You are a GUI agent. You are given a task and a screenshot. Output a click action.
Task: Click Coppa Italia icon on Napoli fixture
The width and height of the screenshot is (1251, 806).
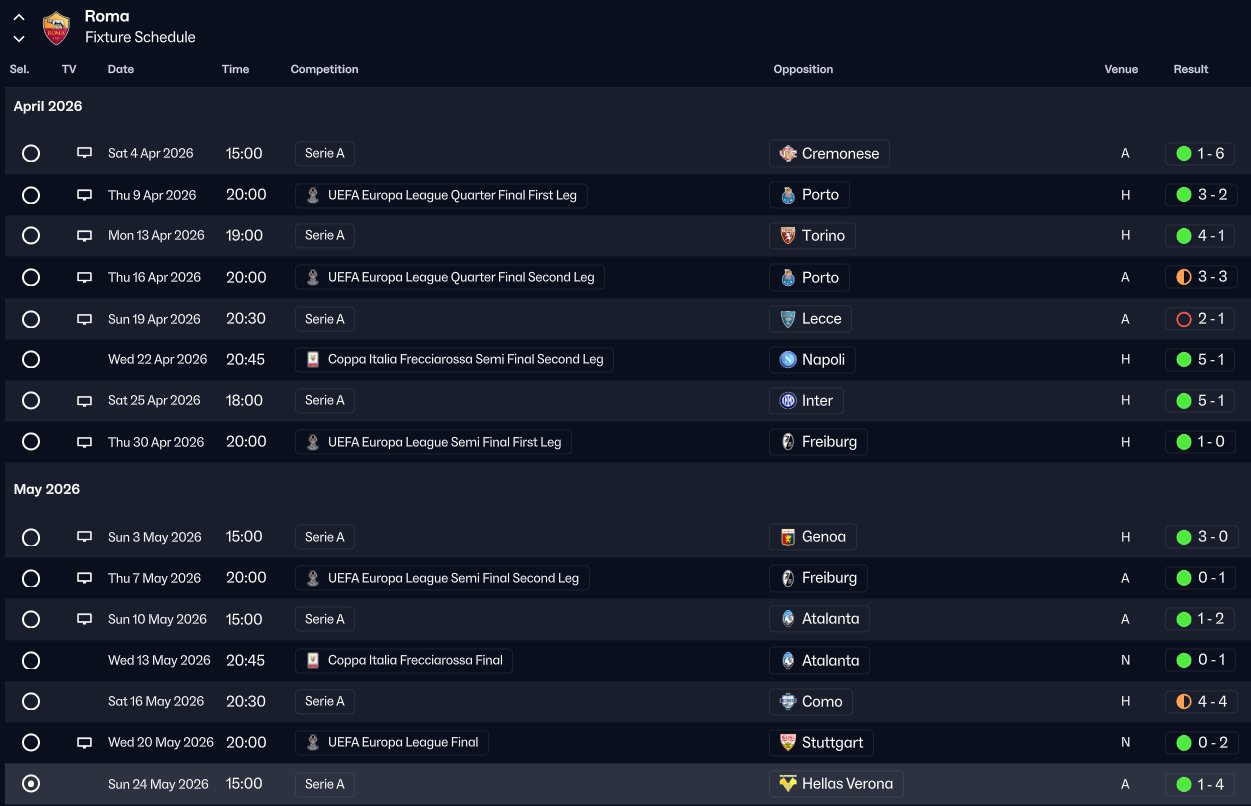[x=313, y=360]
